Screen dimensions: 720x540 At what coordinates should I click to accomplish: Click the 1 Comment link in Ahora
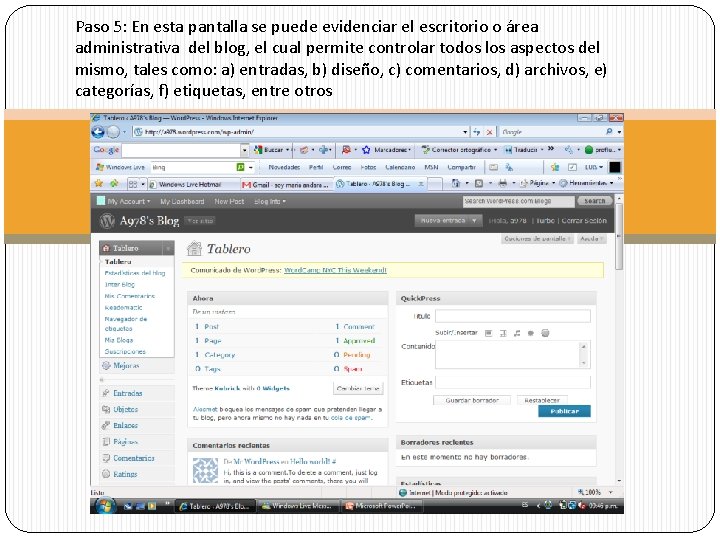tap(354, 326)
